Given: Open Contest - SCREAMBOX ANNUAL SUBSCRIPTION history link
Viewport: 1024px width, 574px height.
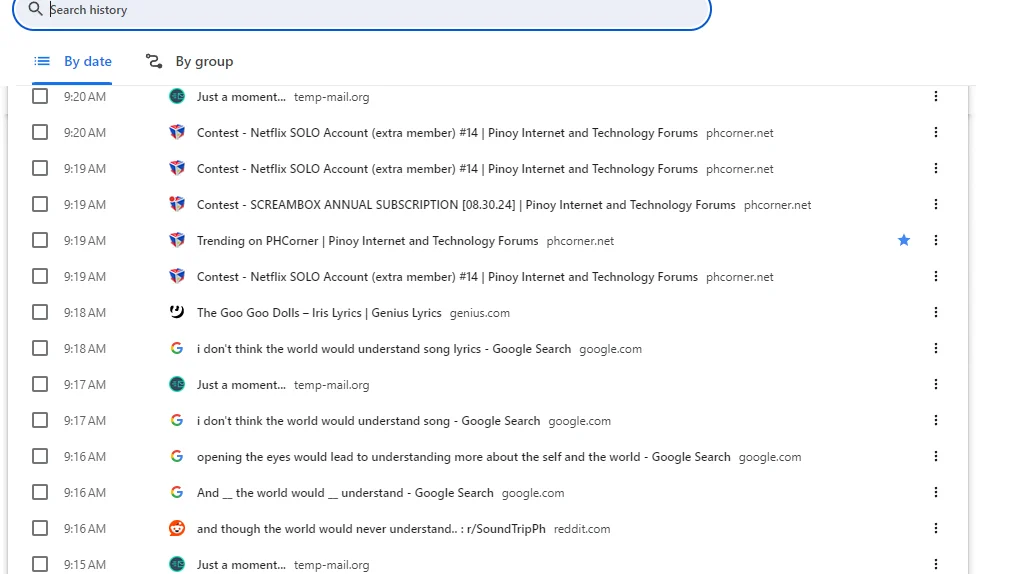Looking at the screenshot, I should tap(466, 205).
